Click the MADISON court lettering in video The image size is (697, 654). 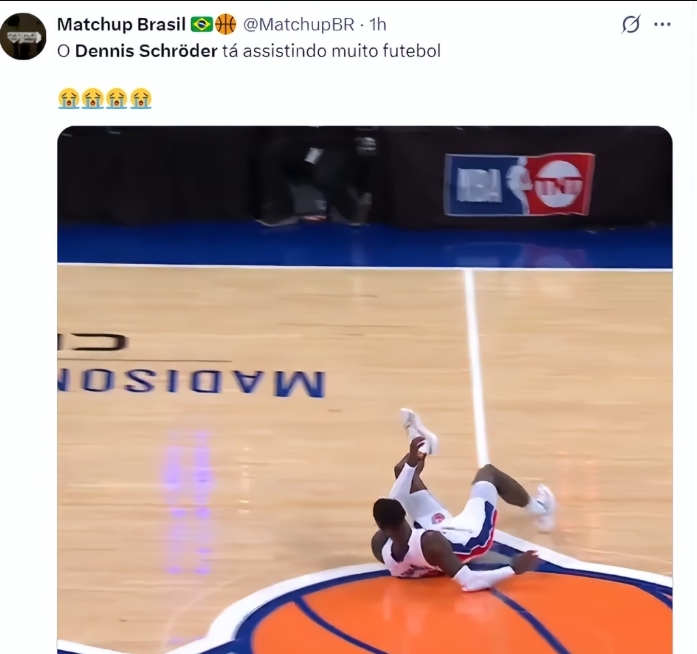(x=192, y=383)
